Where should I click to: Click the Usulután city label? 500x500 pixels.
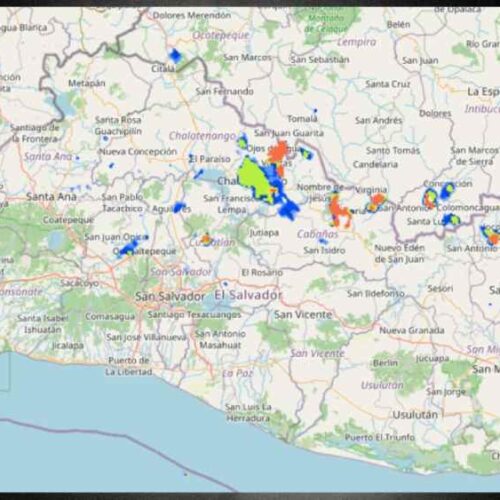click(415, 415)
